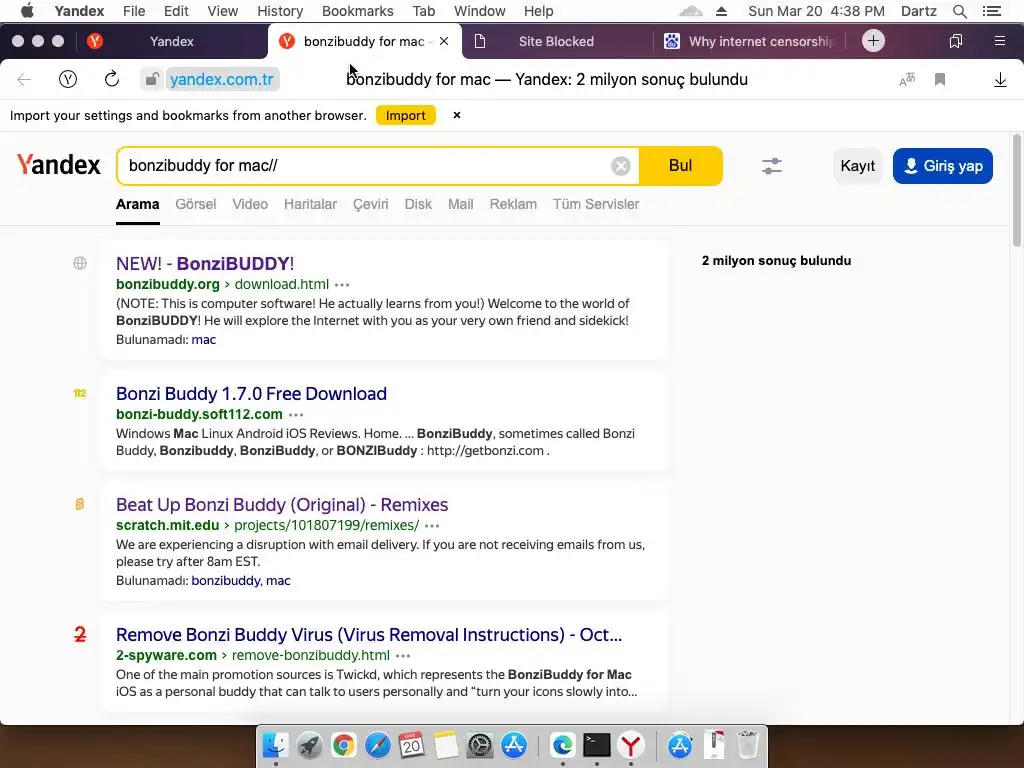Click the Giriş yap login button

pyautogui.click(x=942, y=166)
